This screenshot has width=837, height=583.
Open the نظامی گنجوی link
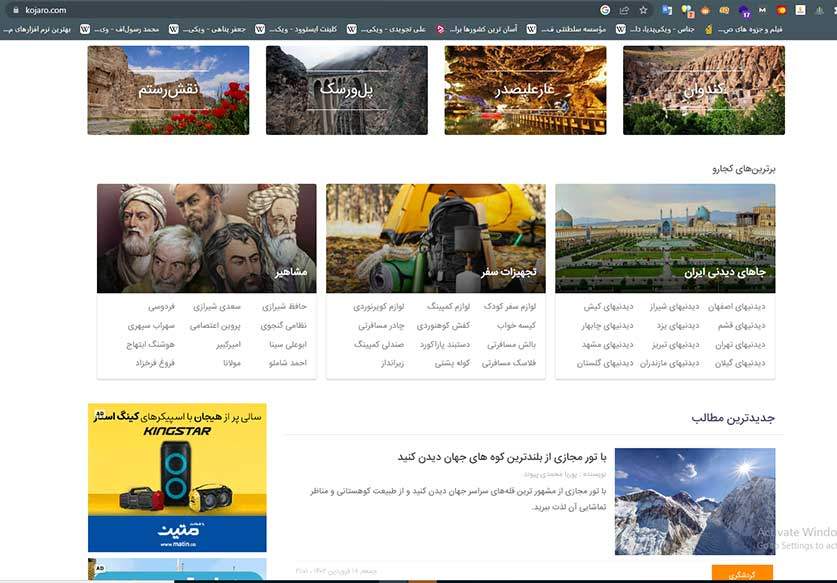283,325
